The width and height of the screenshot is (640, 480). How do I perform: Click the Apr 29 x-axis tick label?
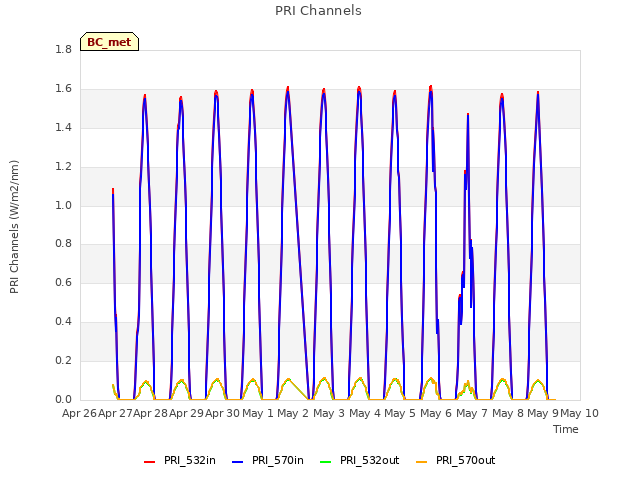click(187, 413)
